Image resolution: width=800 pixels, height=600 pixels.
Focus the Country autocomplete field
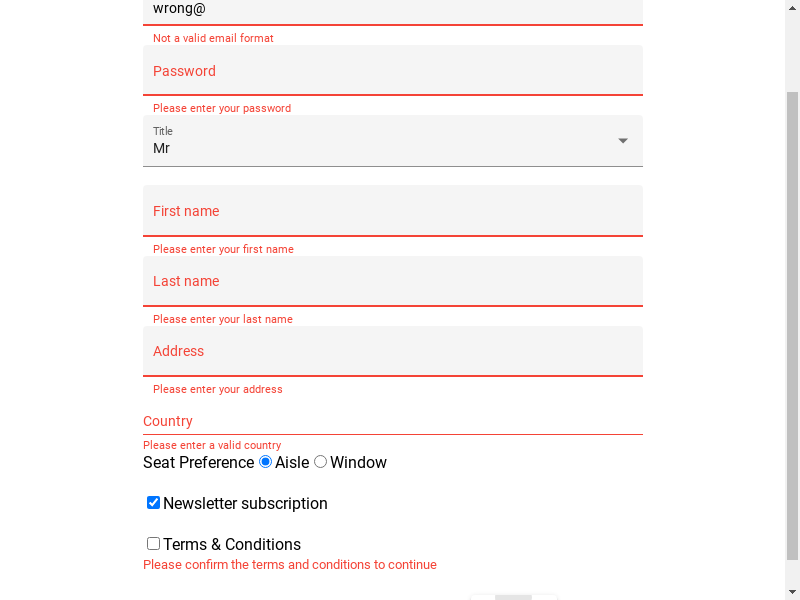[x=393, y=421]
